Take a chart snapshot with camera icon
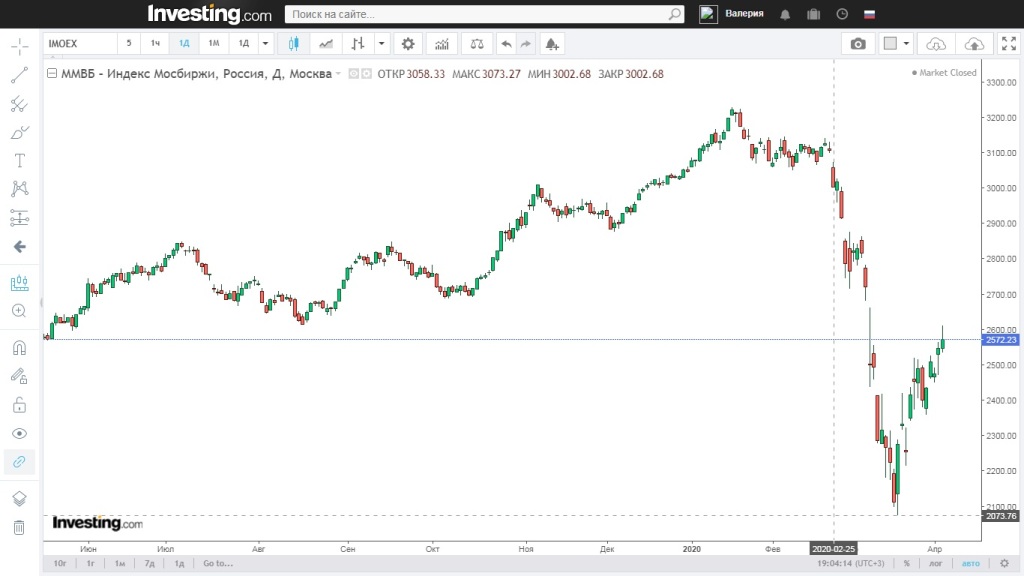Image resolution: width=1024 pixels, height=576 pixels. pos(858,44)
